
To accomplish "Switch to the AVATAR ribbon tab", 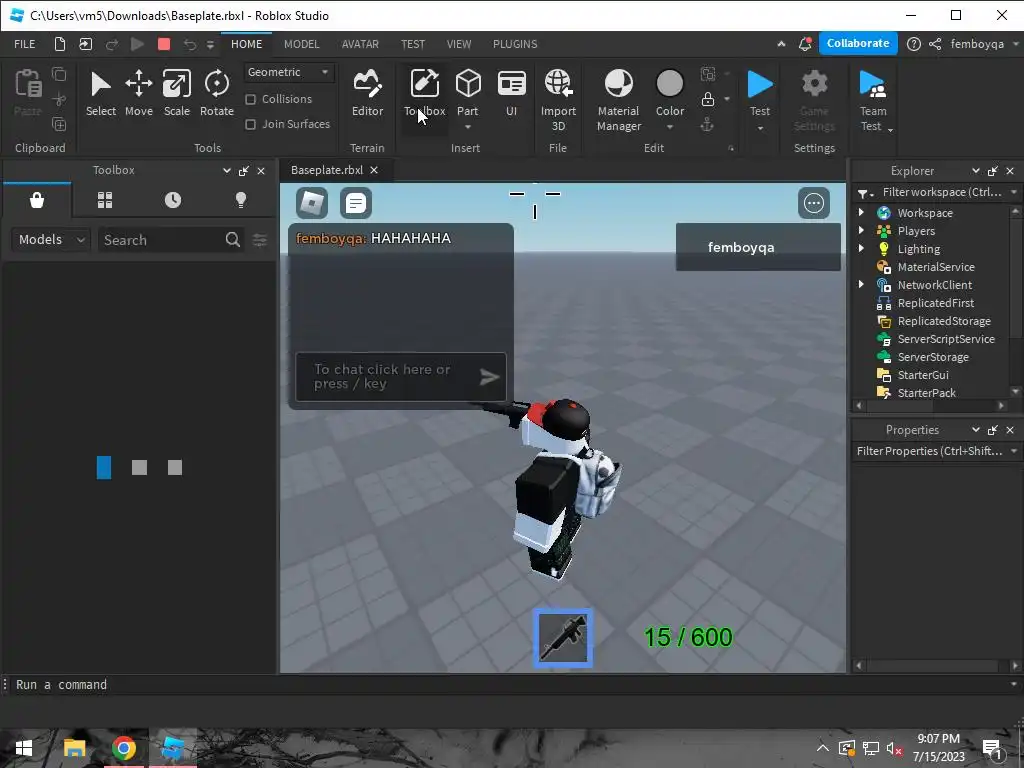I will 360,44.
